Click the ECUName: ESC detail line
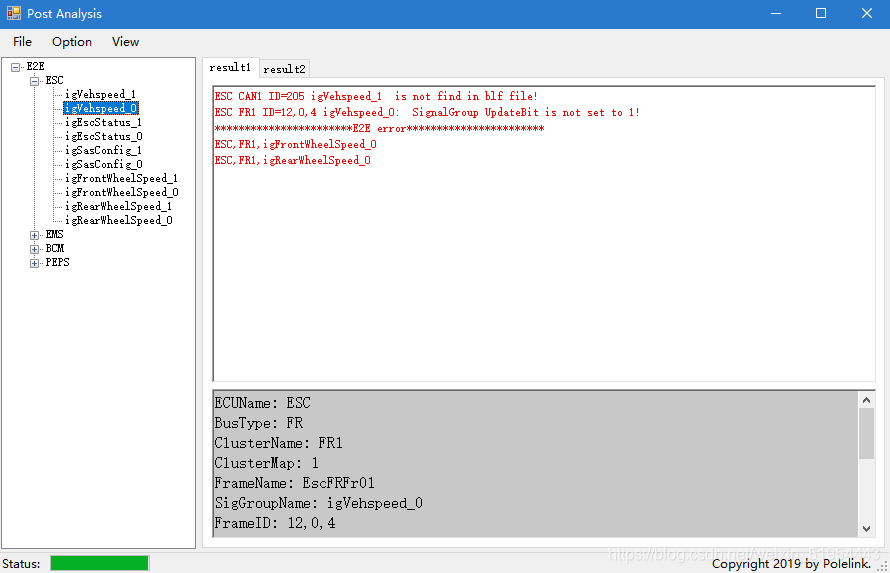The width and height of the screenshot is (890, 573). (263, 403)
